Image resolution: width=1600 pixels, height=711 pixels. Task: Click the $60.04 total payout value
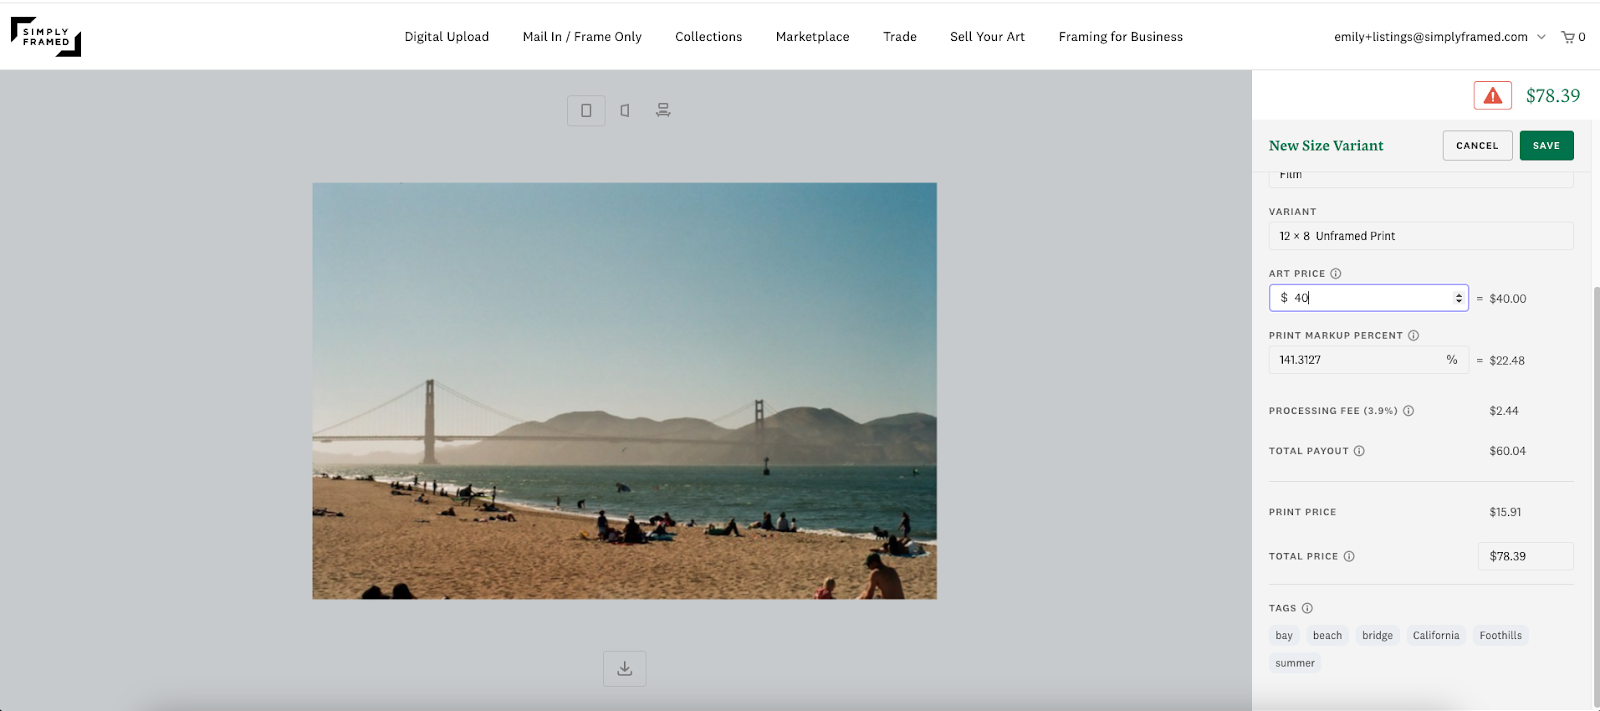click(1508, 451)
